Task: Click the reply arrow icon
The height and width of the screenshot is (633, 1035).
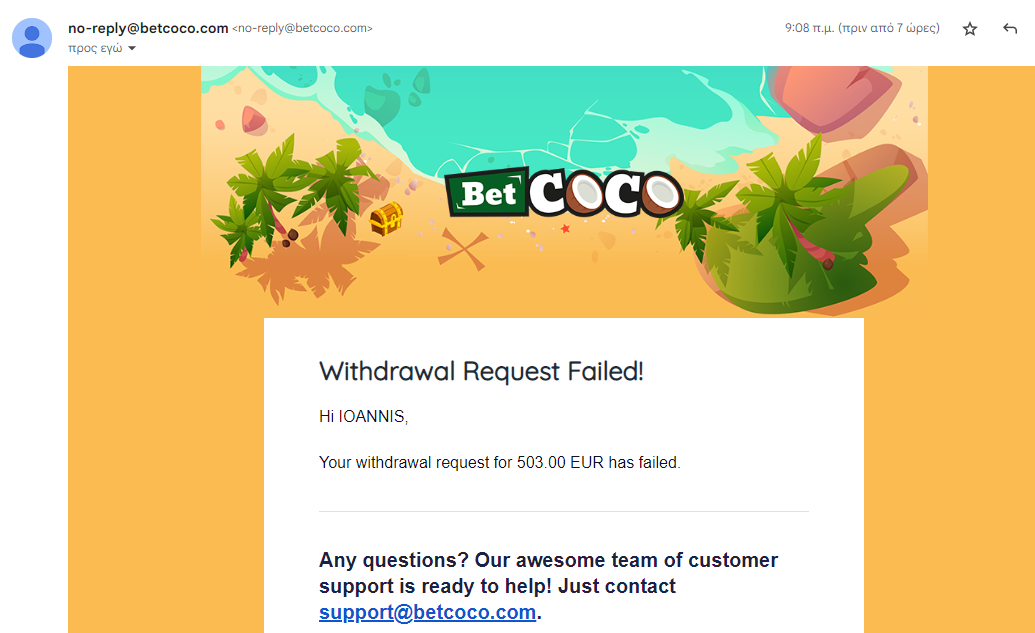Action: [x=1010, y=29]
